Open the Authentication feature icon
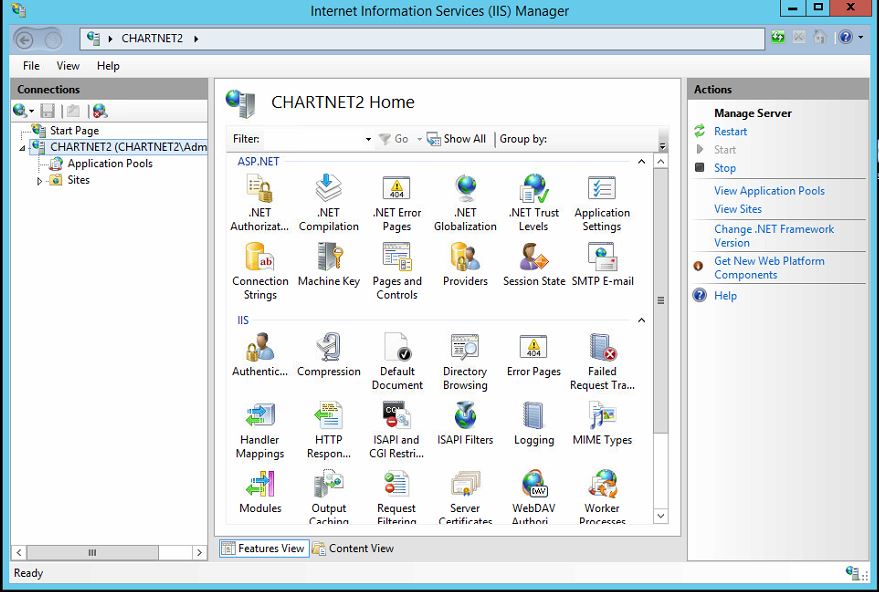 pos(260,355)
